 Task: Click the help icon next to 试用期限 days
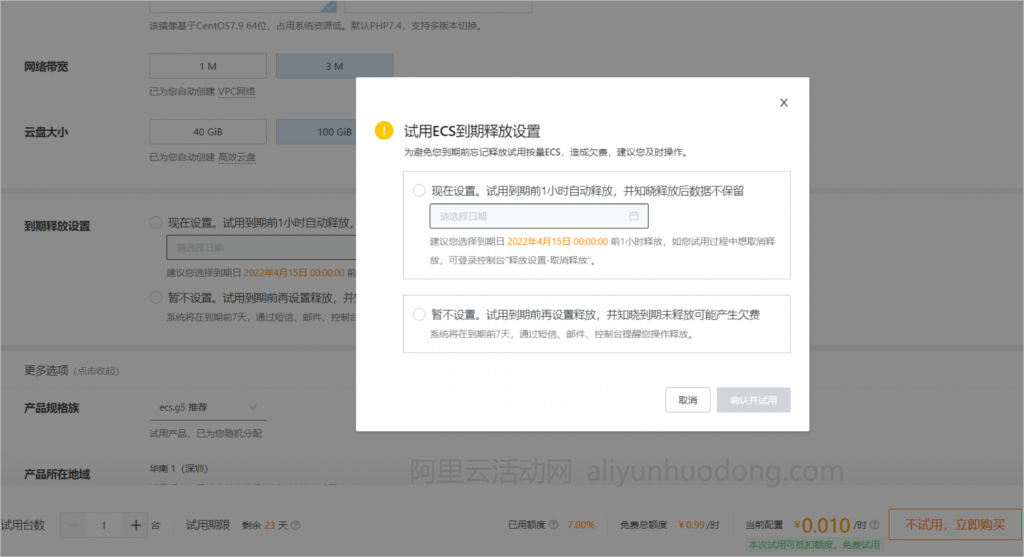tap(296, 525)
